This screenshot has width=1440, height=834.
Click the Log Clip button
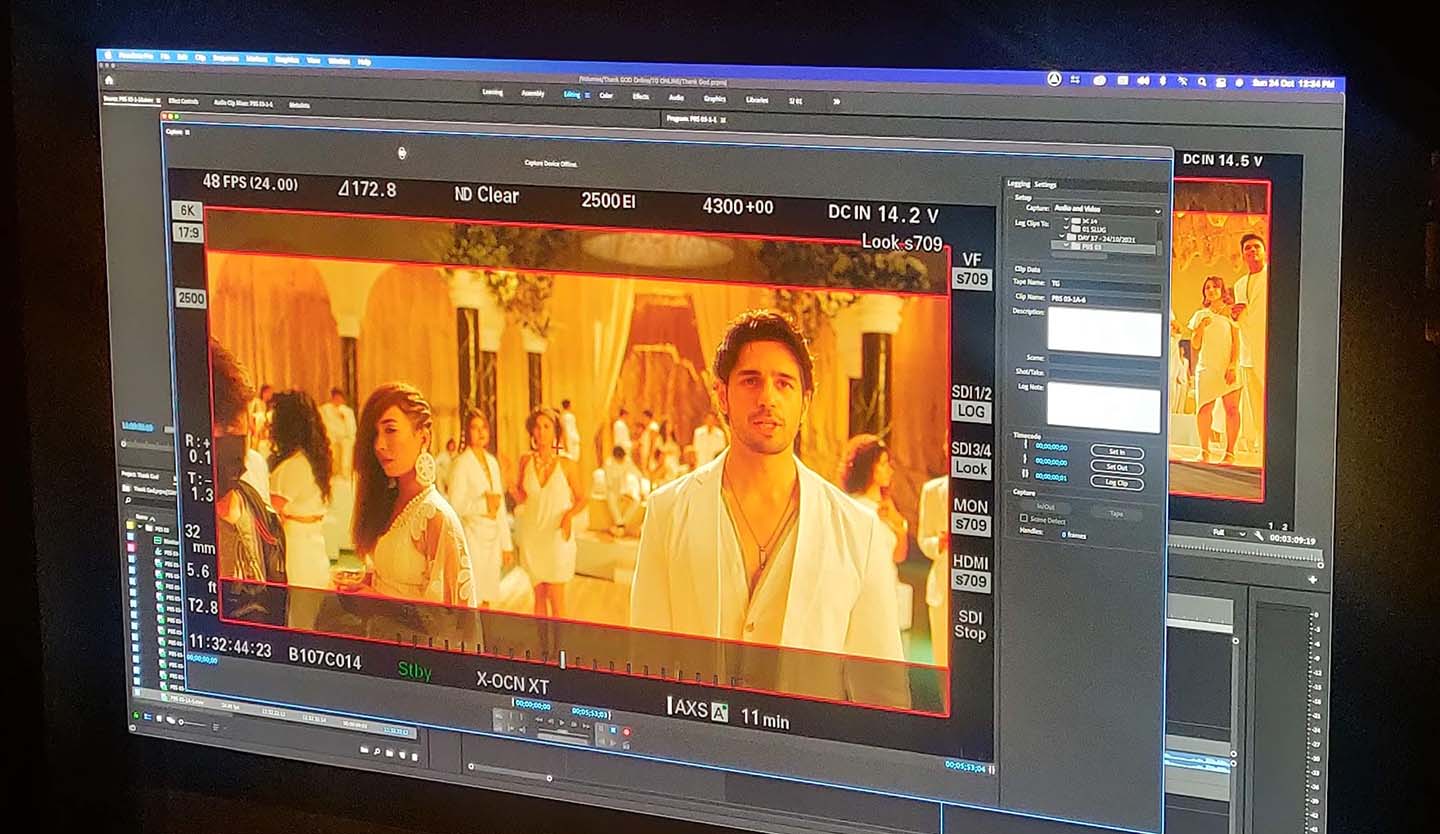pos(1117,483)
